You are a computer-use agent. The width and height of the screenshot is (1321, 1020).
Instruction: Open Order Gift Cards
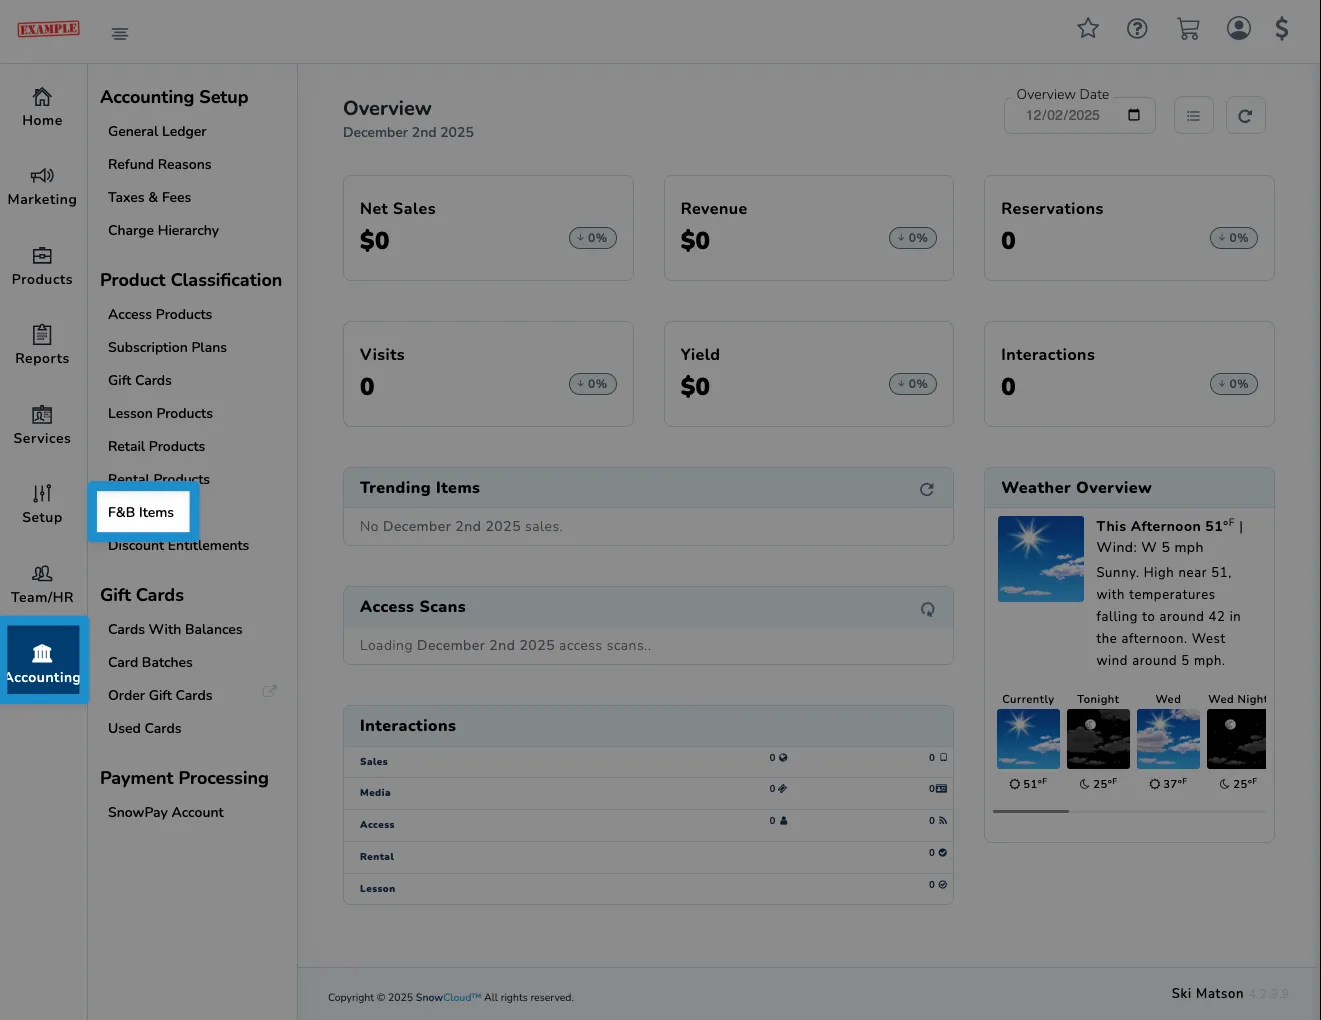pos(160,695)
